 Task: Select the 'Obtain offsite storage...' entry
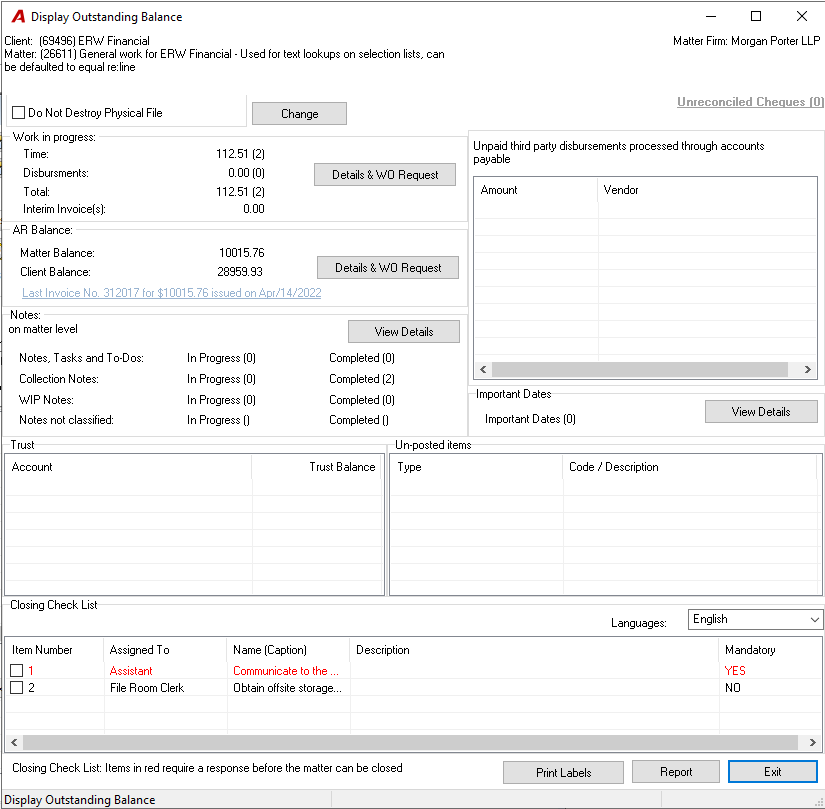[287, 687]
